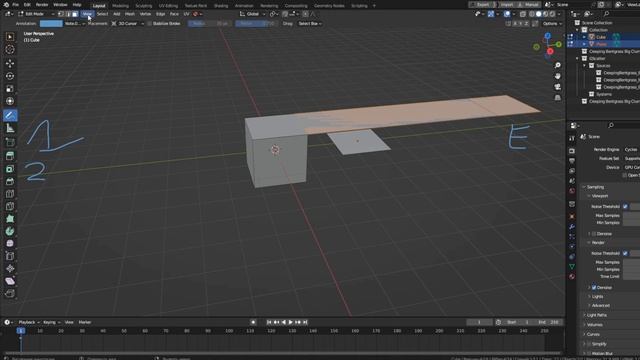Select the Rip Region tool
Screen dimensions: 640x360
pyautogui.click(x=10, y=293)
